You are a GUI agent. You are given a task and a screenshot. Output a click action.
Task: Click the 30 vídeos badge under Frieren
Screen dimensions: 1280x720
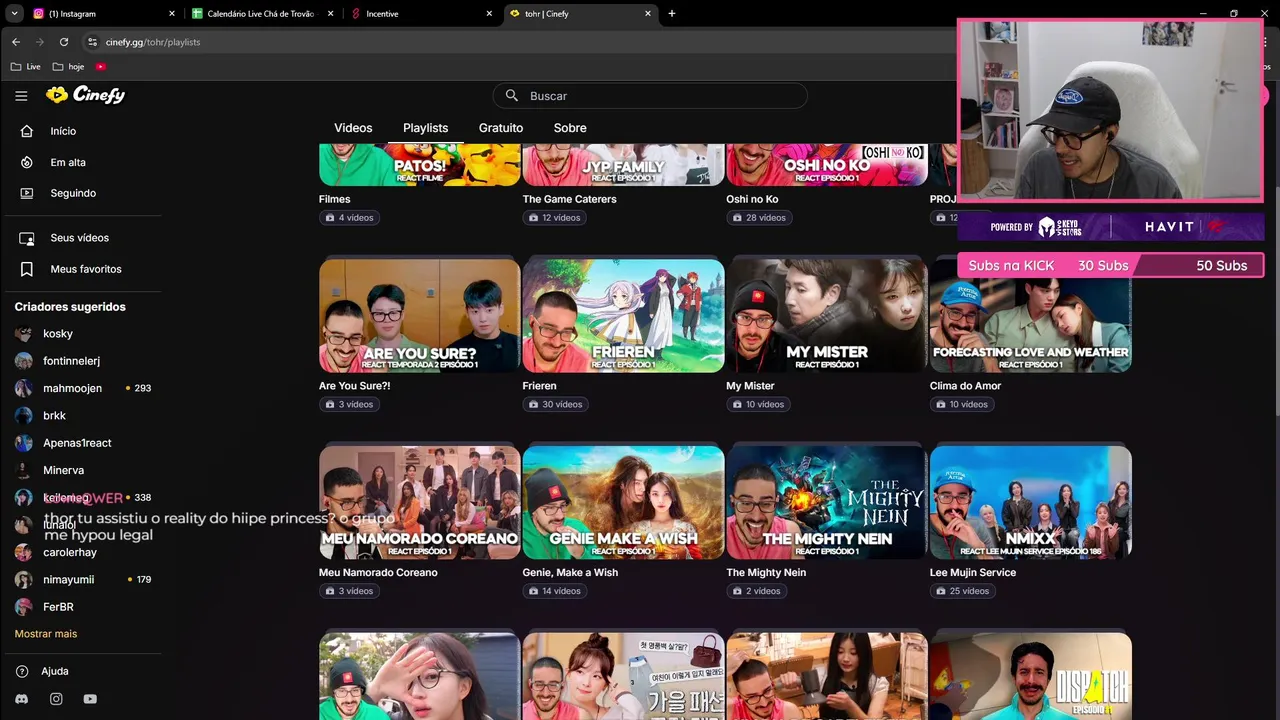click(556, 405)
